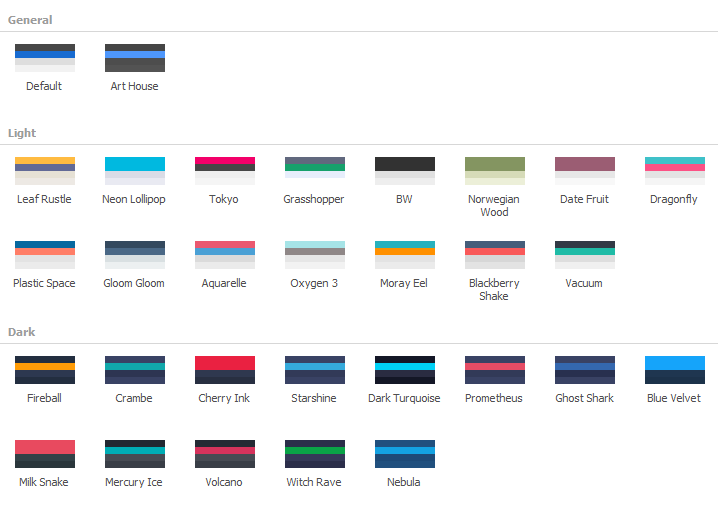Choose the Art House theme
Screen dimensions: 718x509
point(134,58)
